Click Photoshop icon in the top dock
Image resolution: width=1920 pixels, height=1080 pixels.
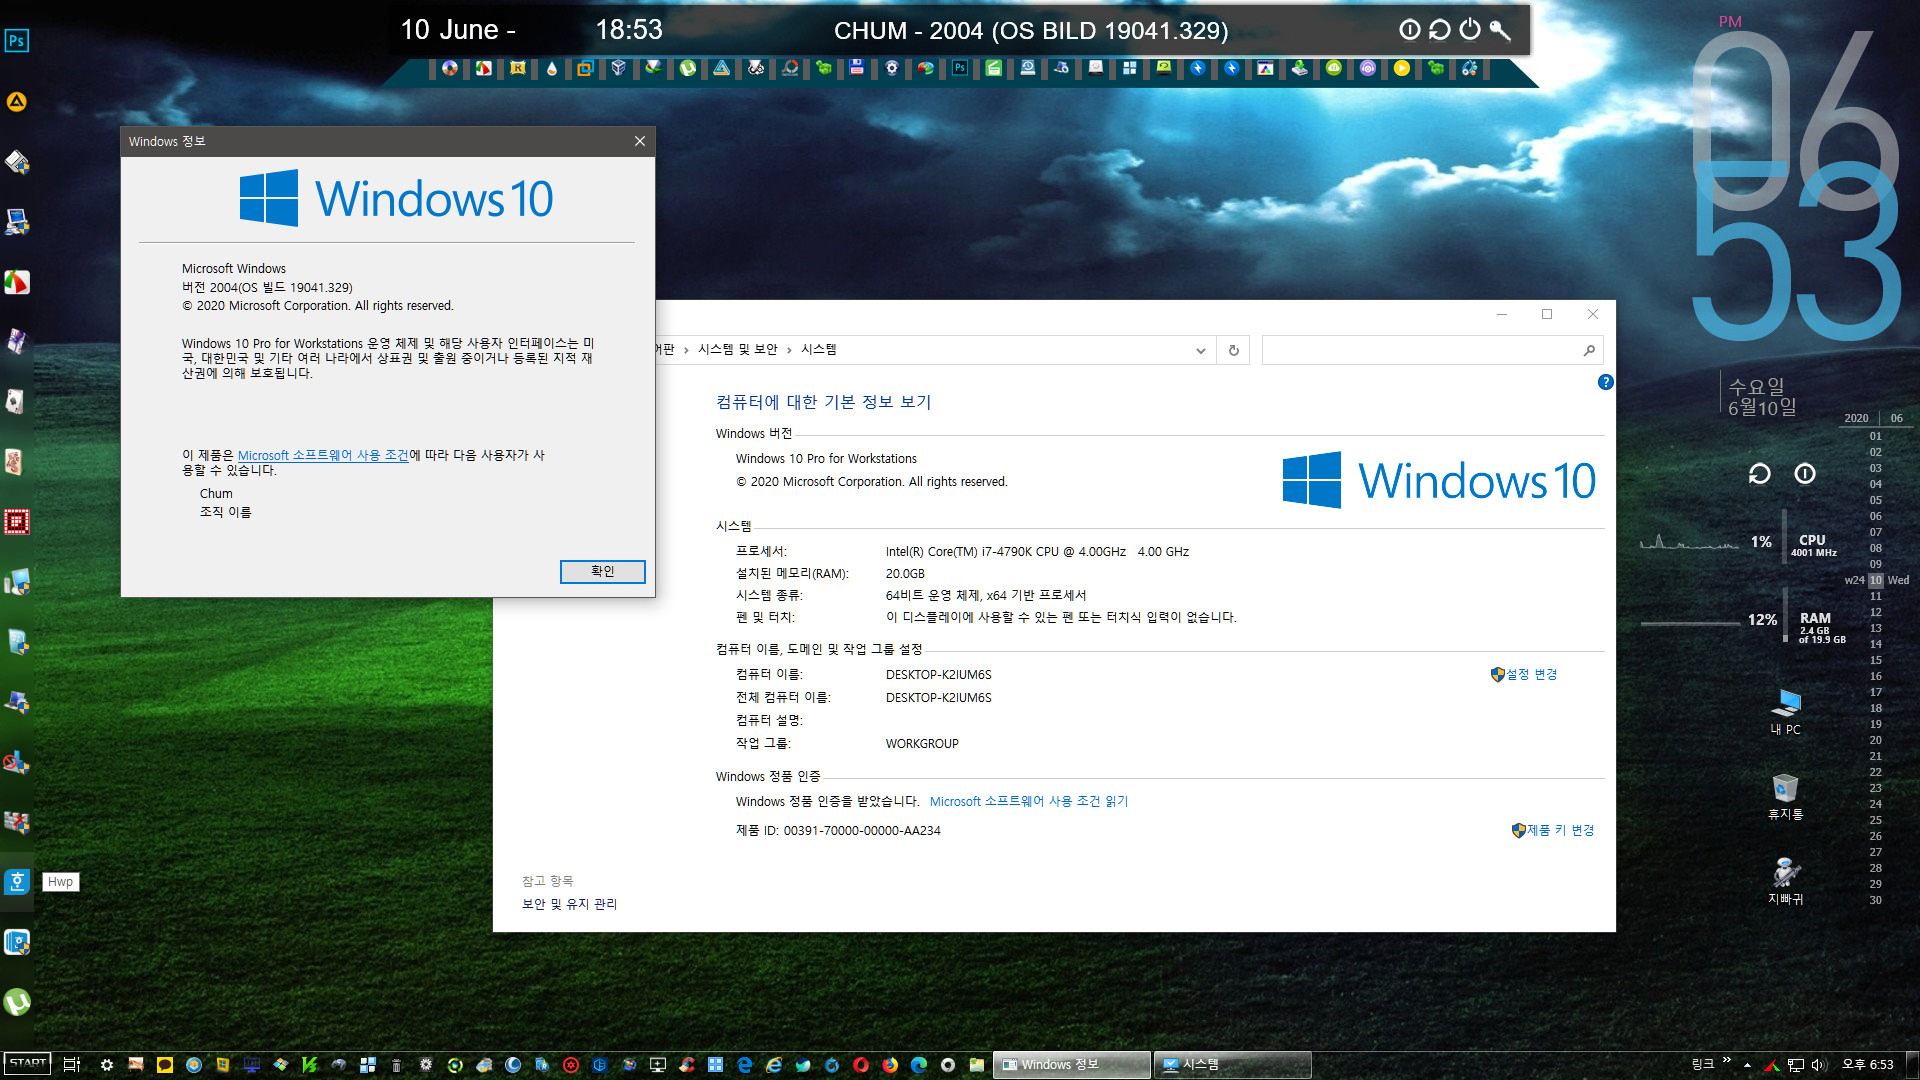coord(959,68)
